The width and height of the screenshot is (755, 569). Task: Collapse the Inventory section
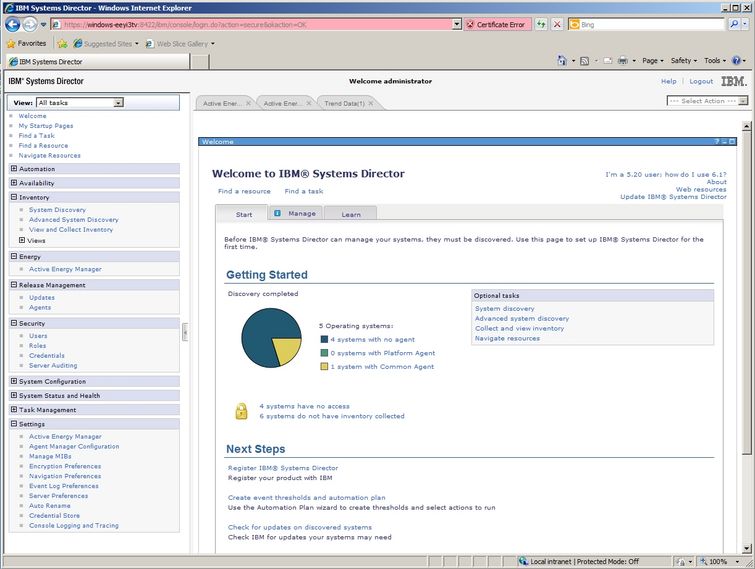14,197
